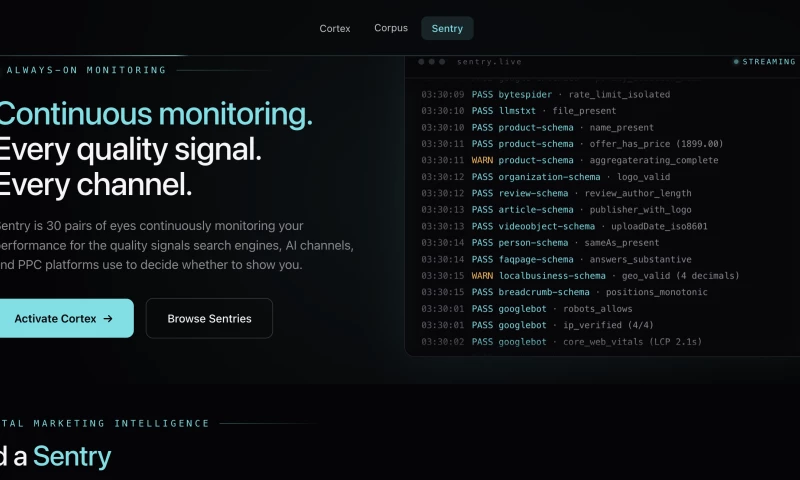
Task: Select the review-schema review_author_length row
Action: tap(556, 193)
